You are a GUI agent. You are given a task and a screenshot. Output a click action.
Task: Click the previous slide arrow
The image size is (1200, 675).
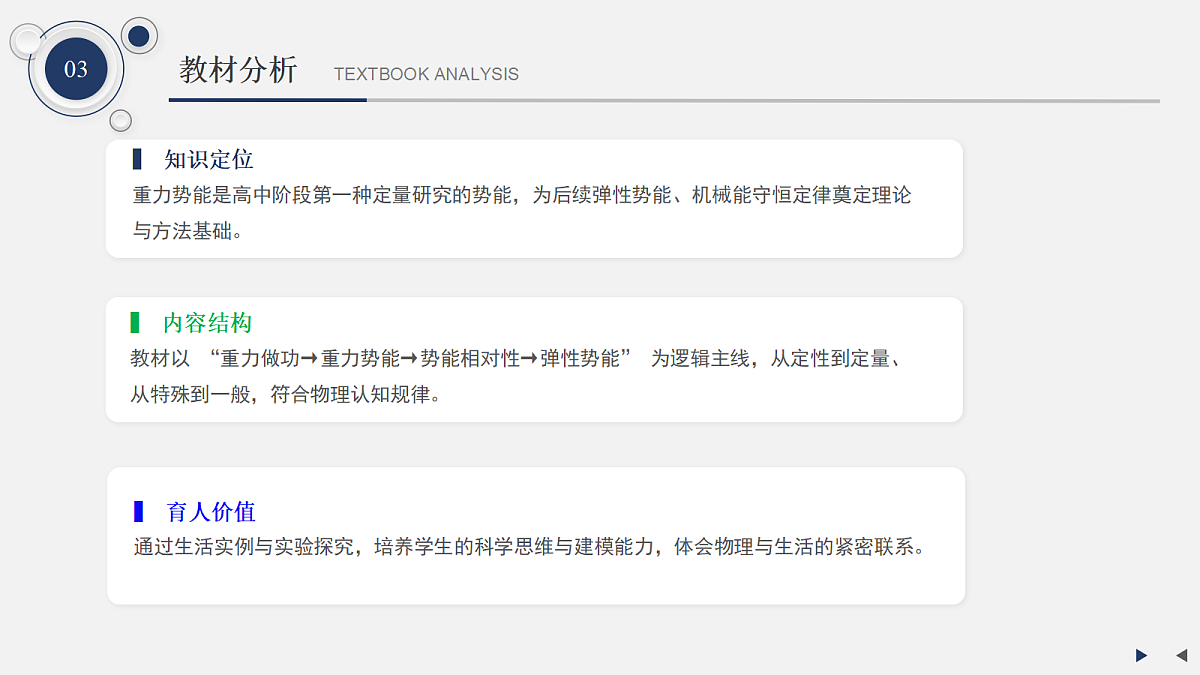pos(1181,655)
